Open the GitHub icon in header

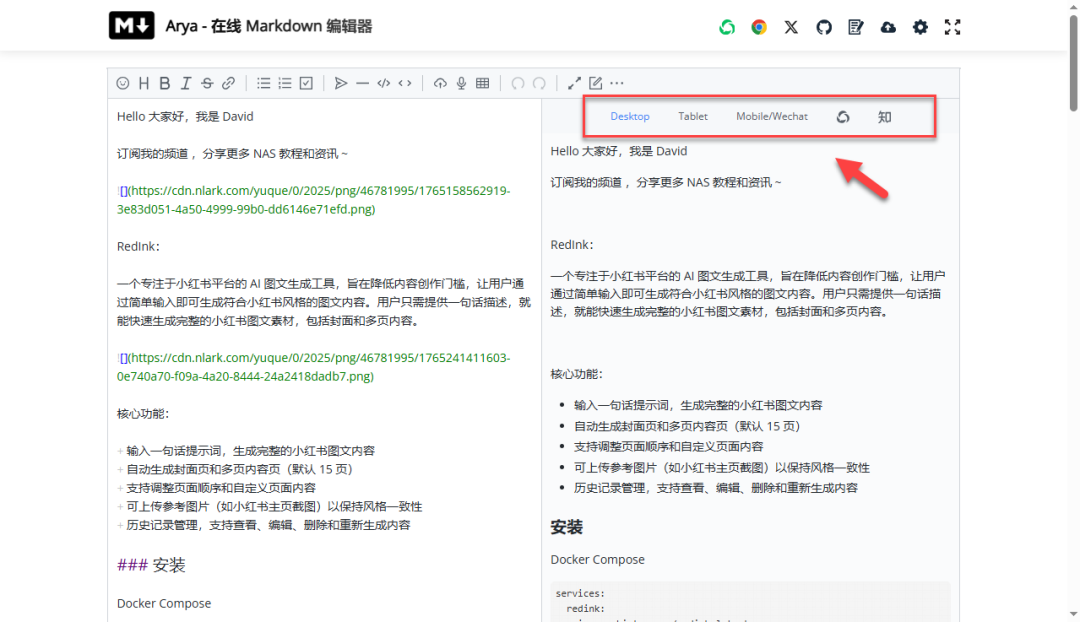(824, 27)
